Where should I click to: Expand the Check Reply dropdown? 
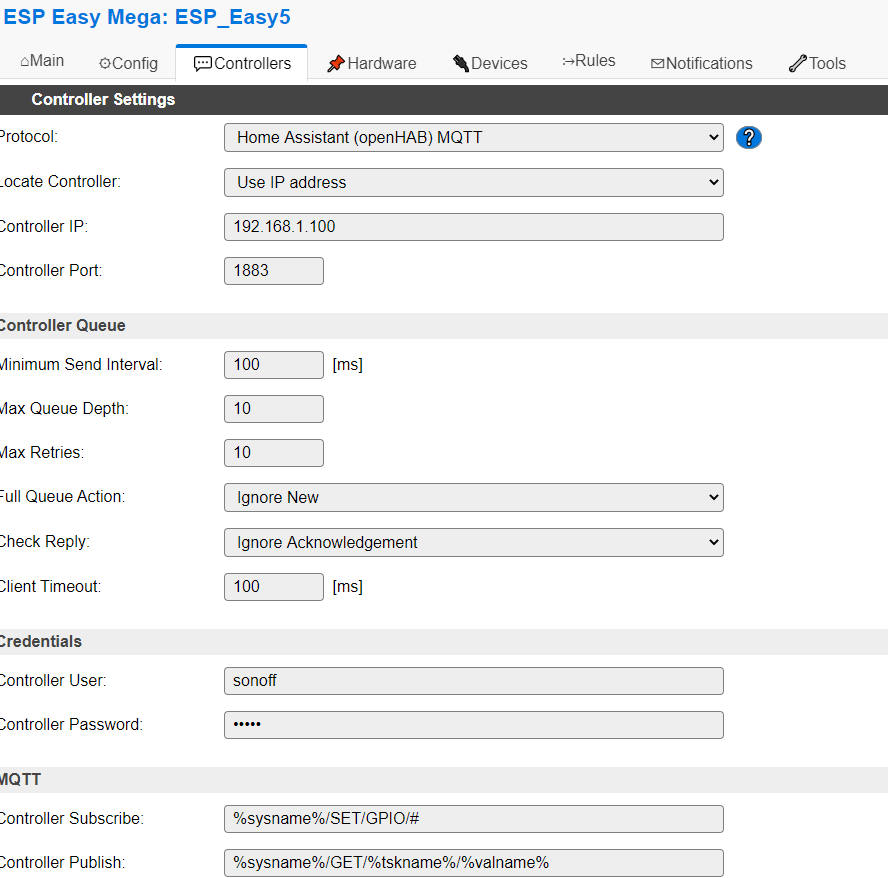coord(473,543)
